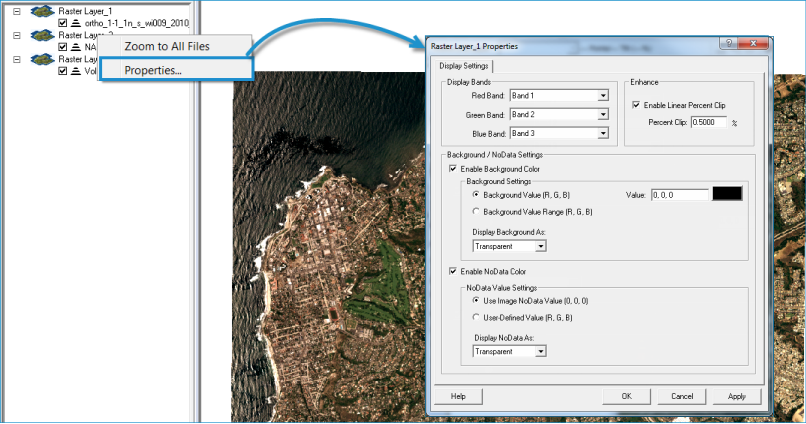Click the layer icon beside the NA file

pyautogui.click(x=76, y=47)
